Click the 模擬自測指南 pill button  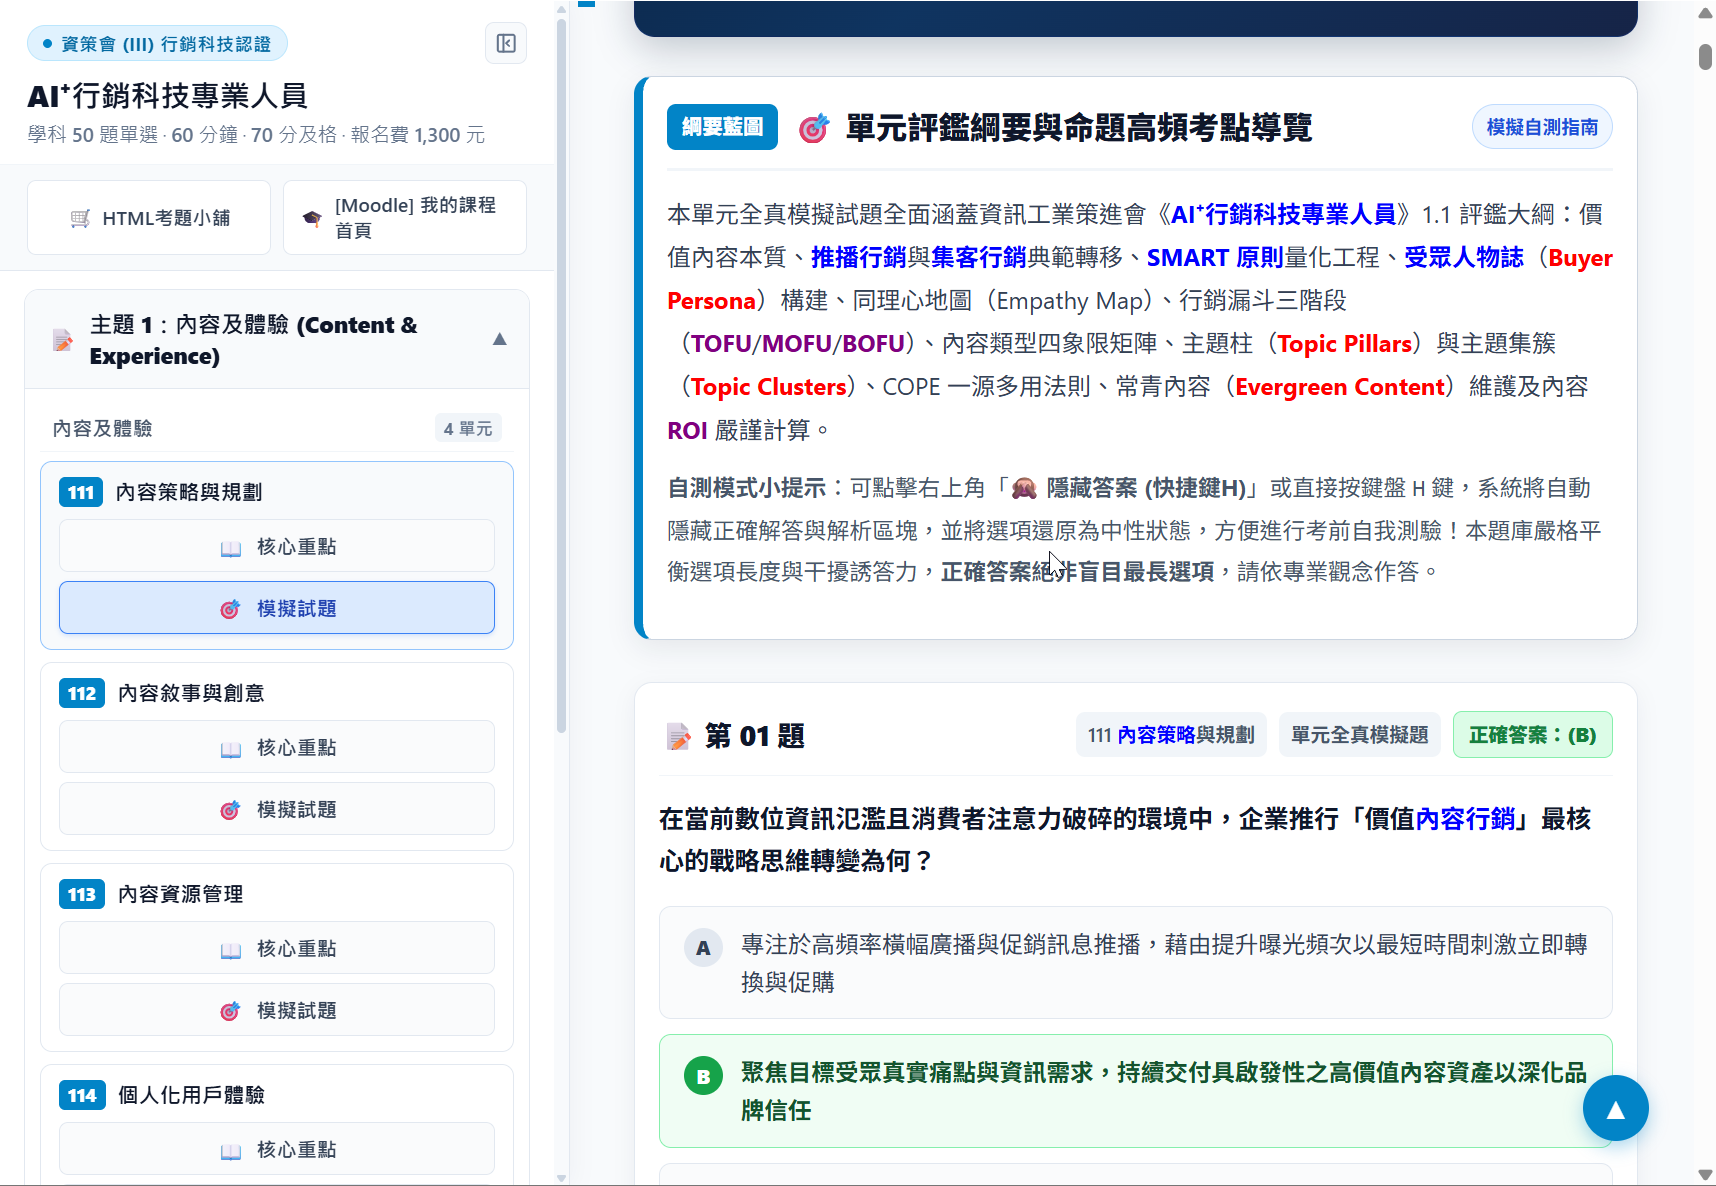[1542, 127]
